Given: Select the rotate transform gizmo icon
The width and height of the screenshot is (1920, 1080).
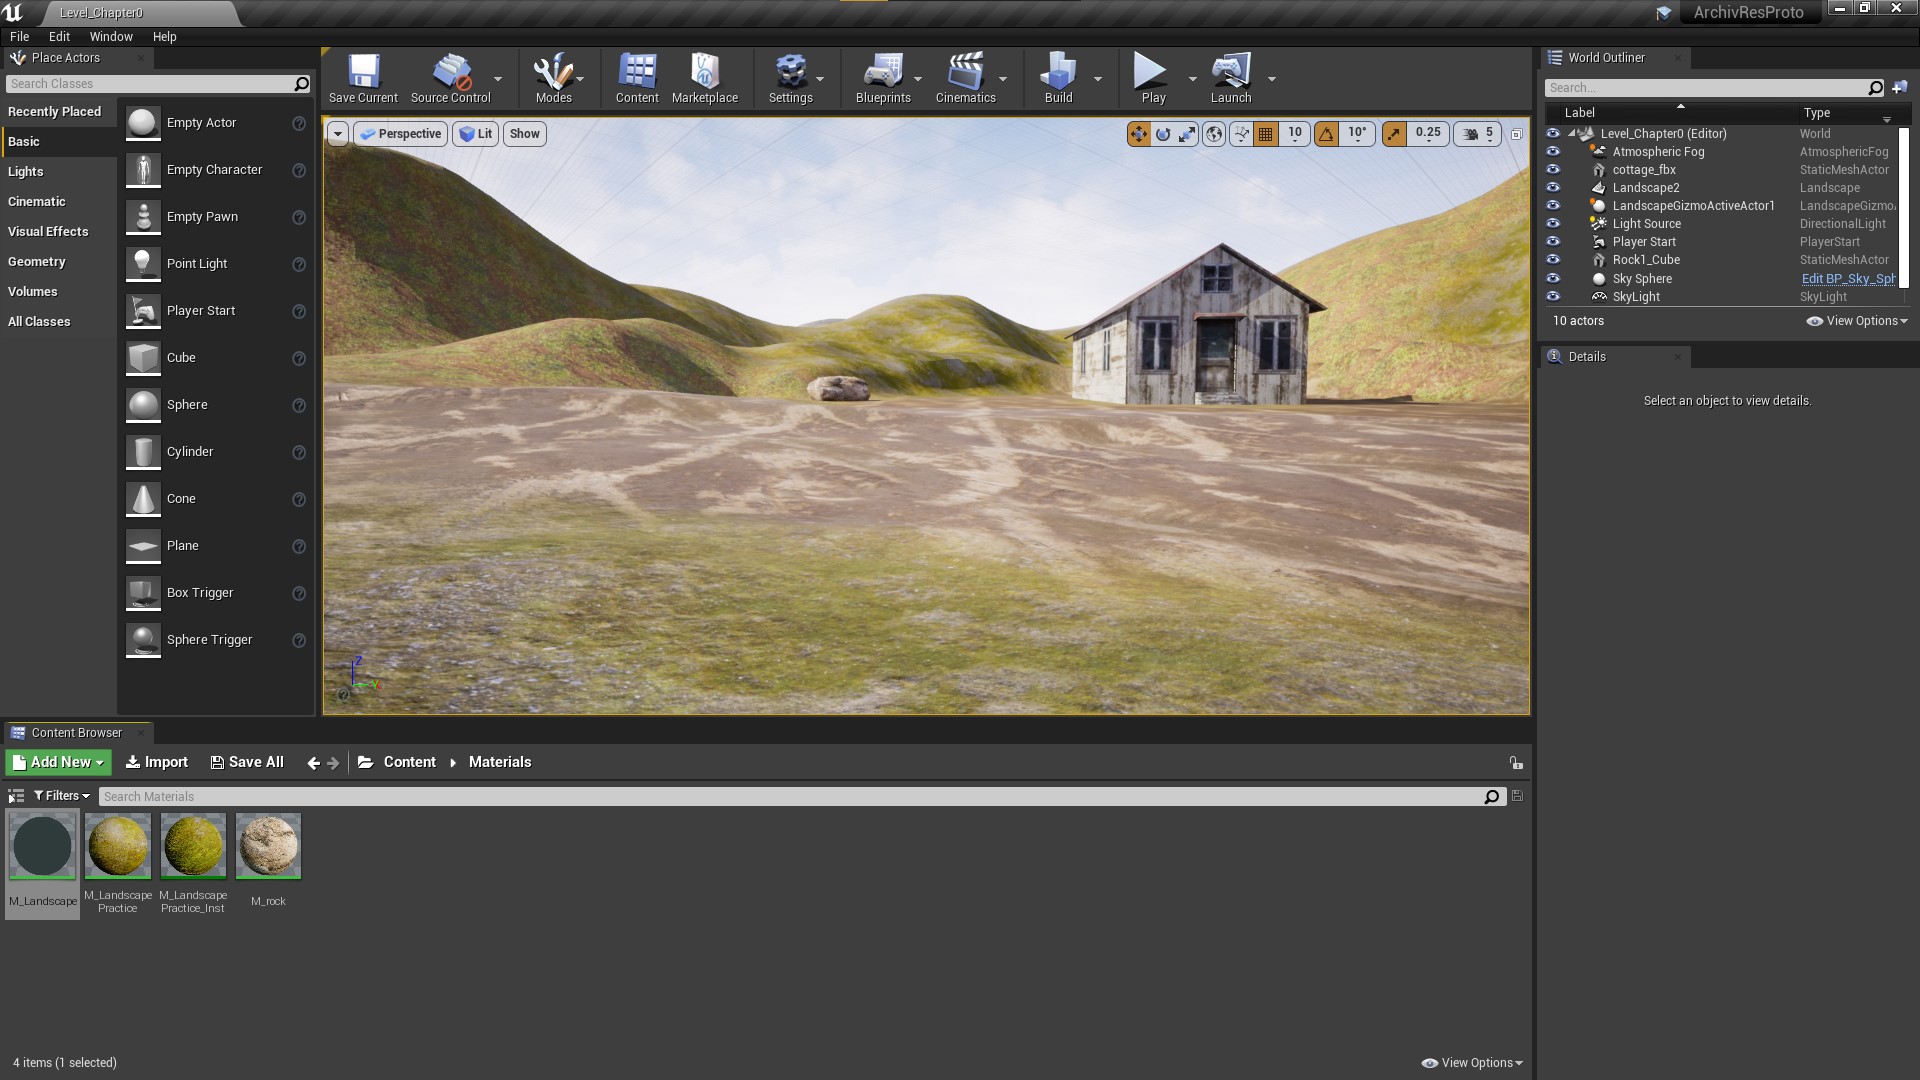Looking at the screenshot, I should [1163, 134].
